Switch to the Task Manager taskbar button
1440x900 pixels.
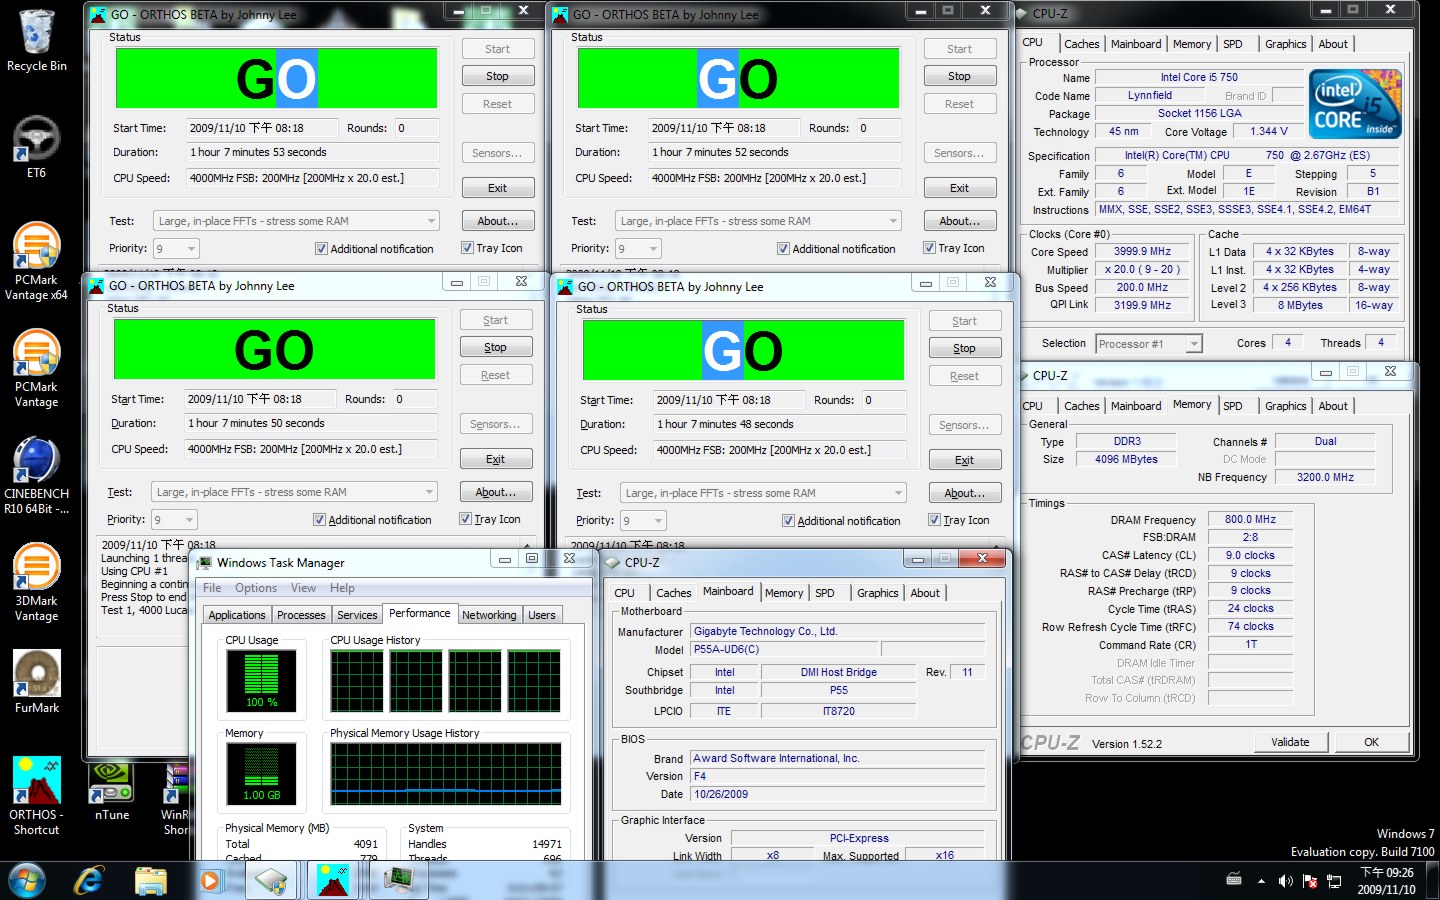click(x=398, y=880)
